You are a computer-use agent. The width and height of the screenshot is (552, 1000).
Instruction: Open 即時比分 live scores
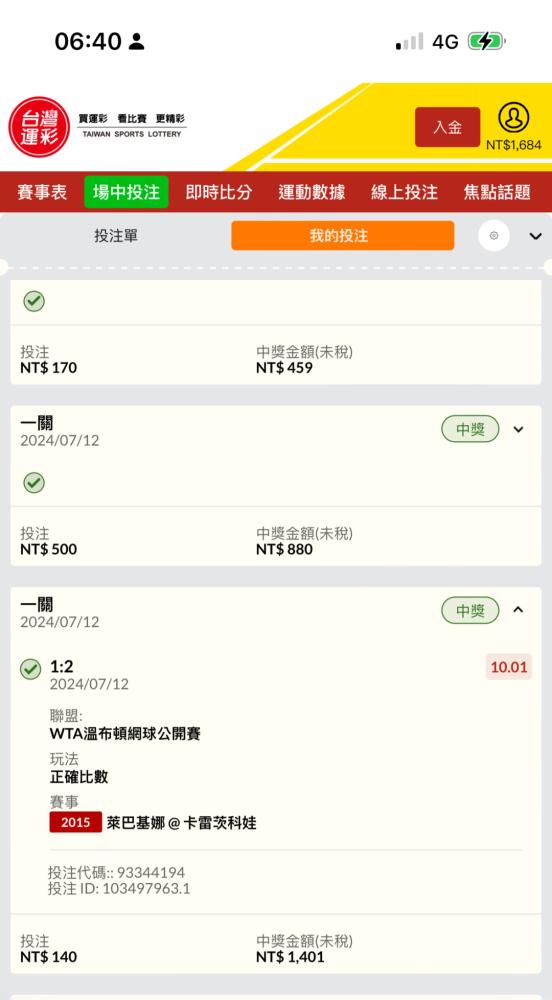pyautogui.click(x=219, y=192)
